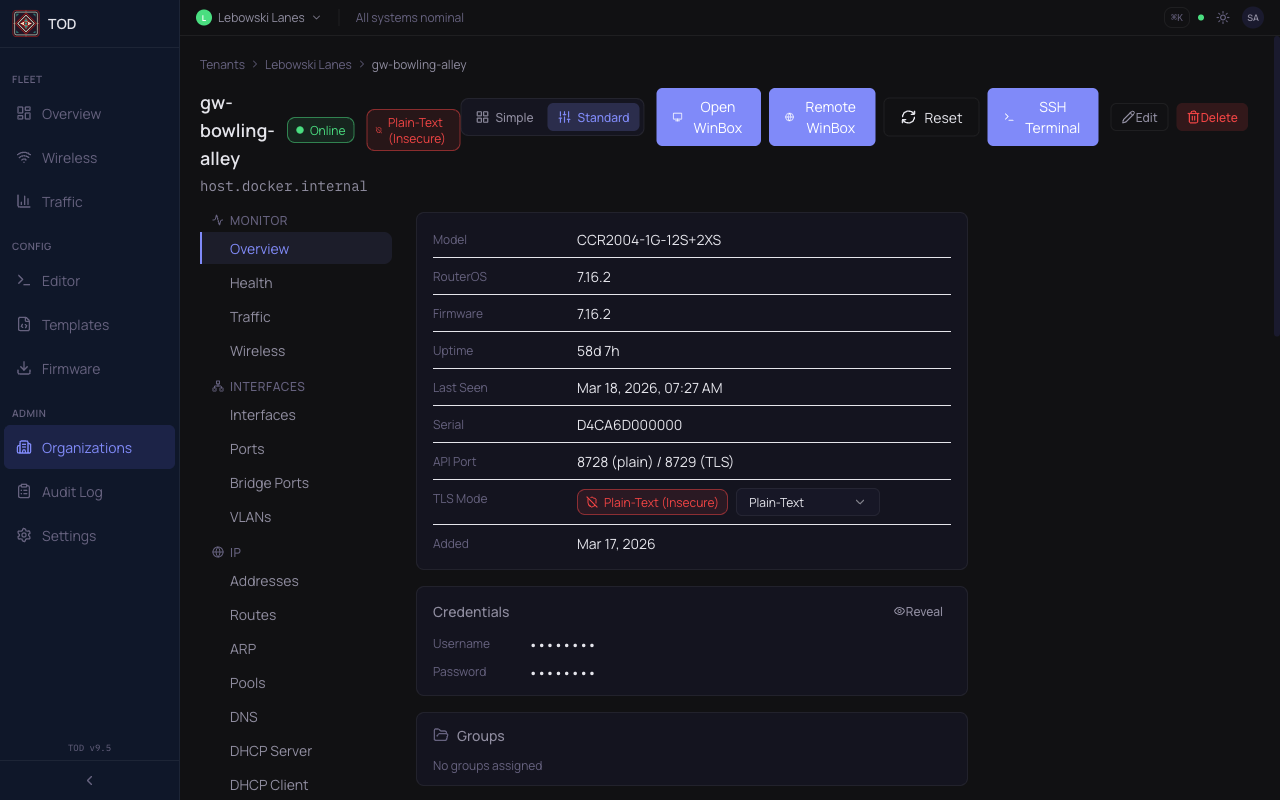Open the Traffic section via its chart icon
Viewport: 1280px width, 800px height.
tap(23, 201)
